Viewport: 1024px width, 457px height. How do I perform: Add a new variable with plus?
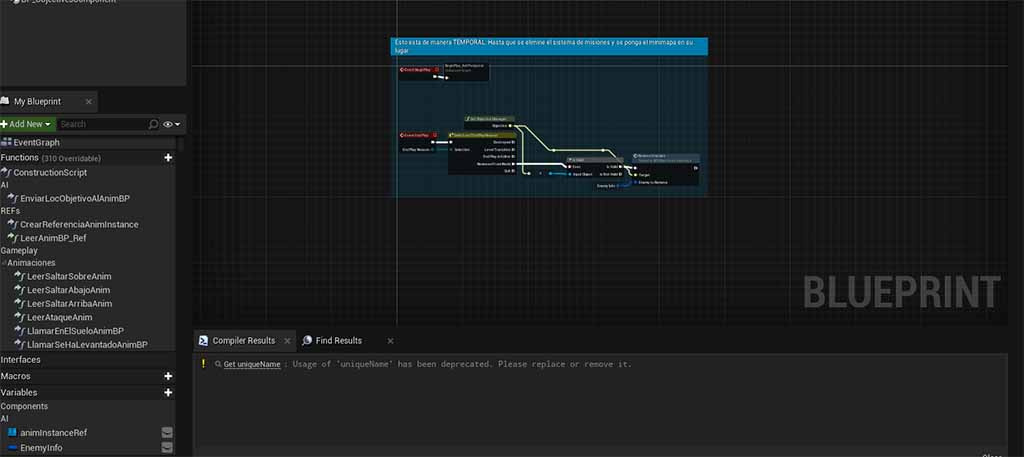168,392
